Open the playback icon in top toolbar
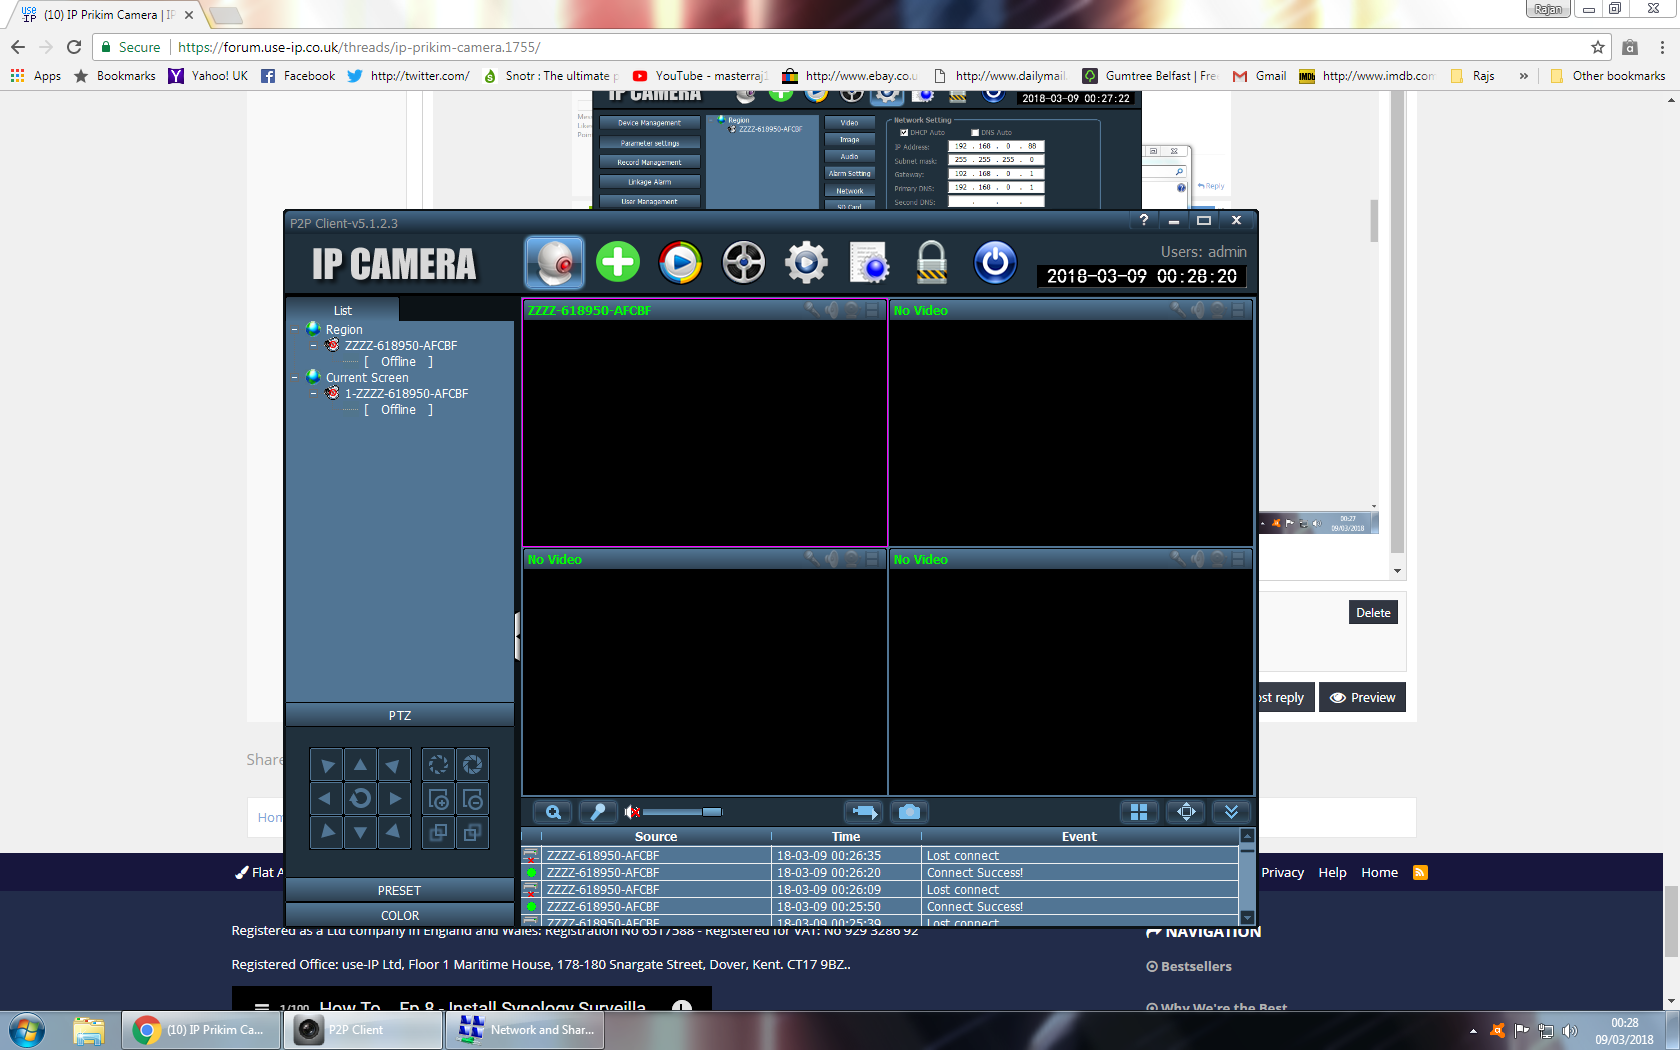The height and width of the screenshot is (1050, 1680). pos(680,262)
